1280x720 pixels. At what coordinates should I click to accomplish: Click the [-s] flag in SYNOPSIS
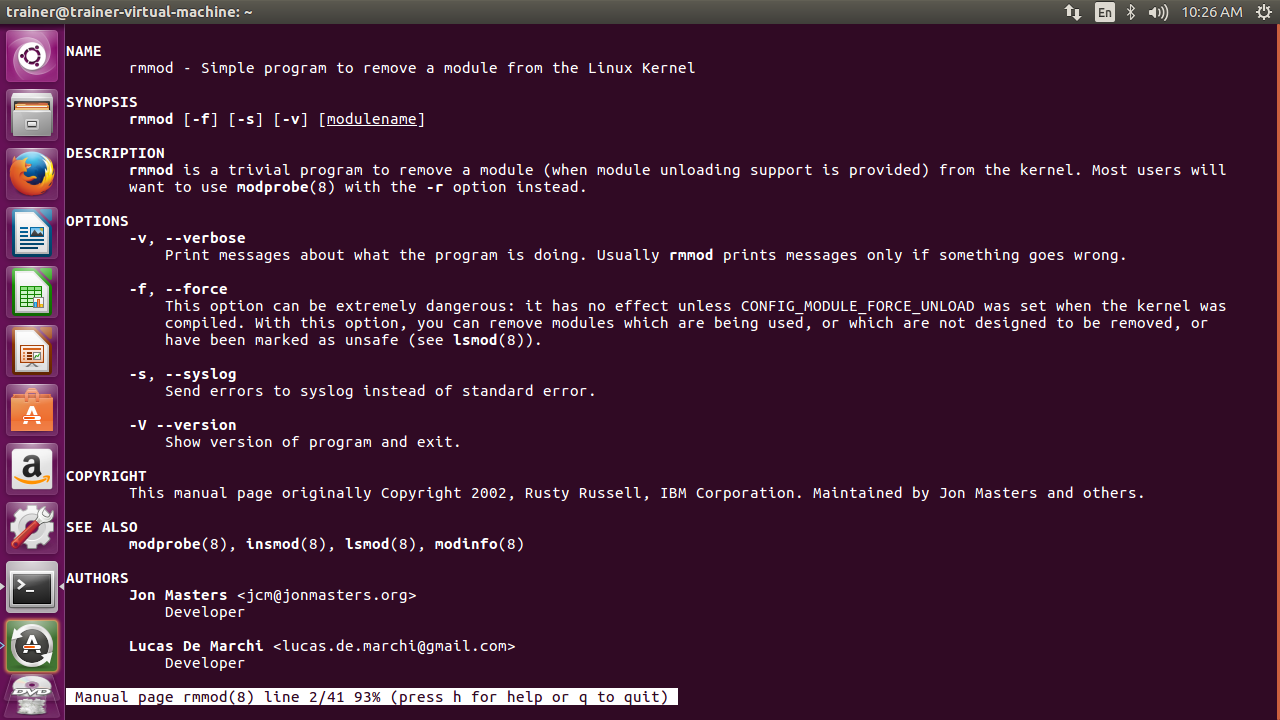[246, 119]
